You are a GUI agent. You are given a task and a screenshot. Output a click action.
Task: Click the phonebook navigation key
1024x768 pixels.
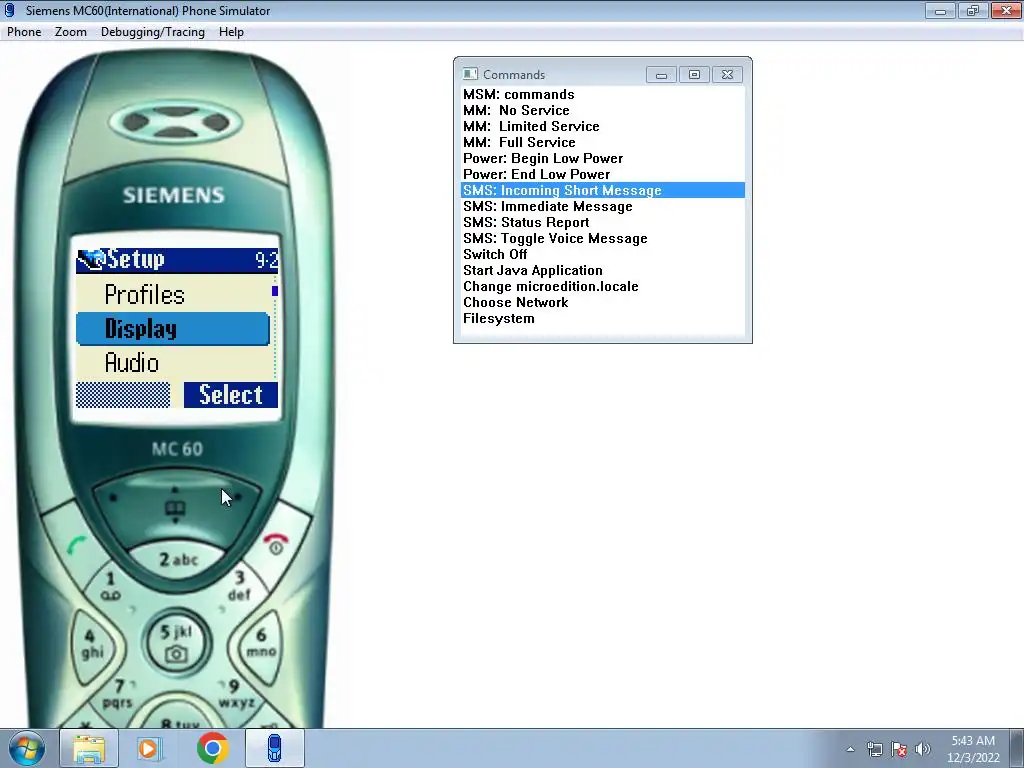pyautogui.click(x=174, y=507)
